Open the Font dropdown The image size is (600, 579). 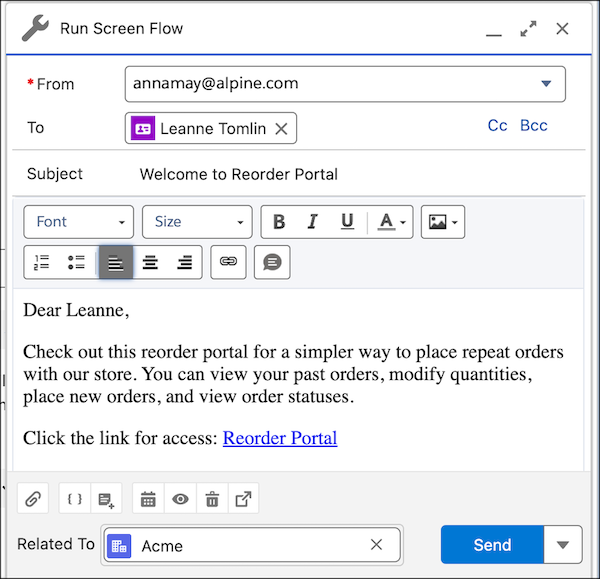(x=79, y=222)
